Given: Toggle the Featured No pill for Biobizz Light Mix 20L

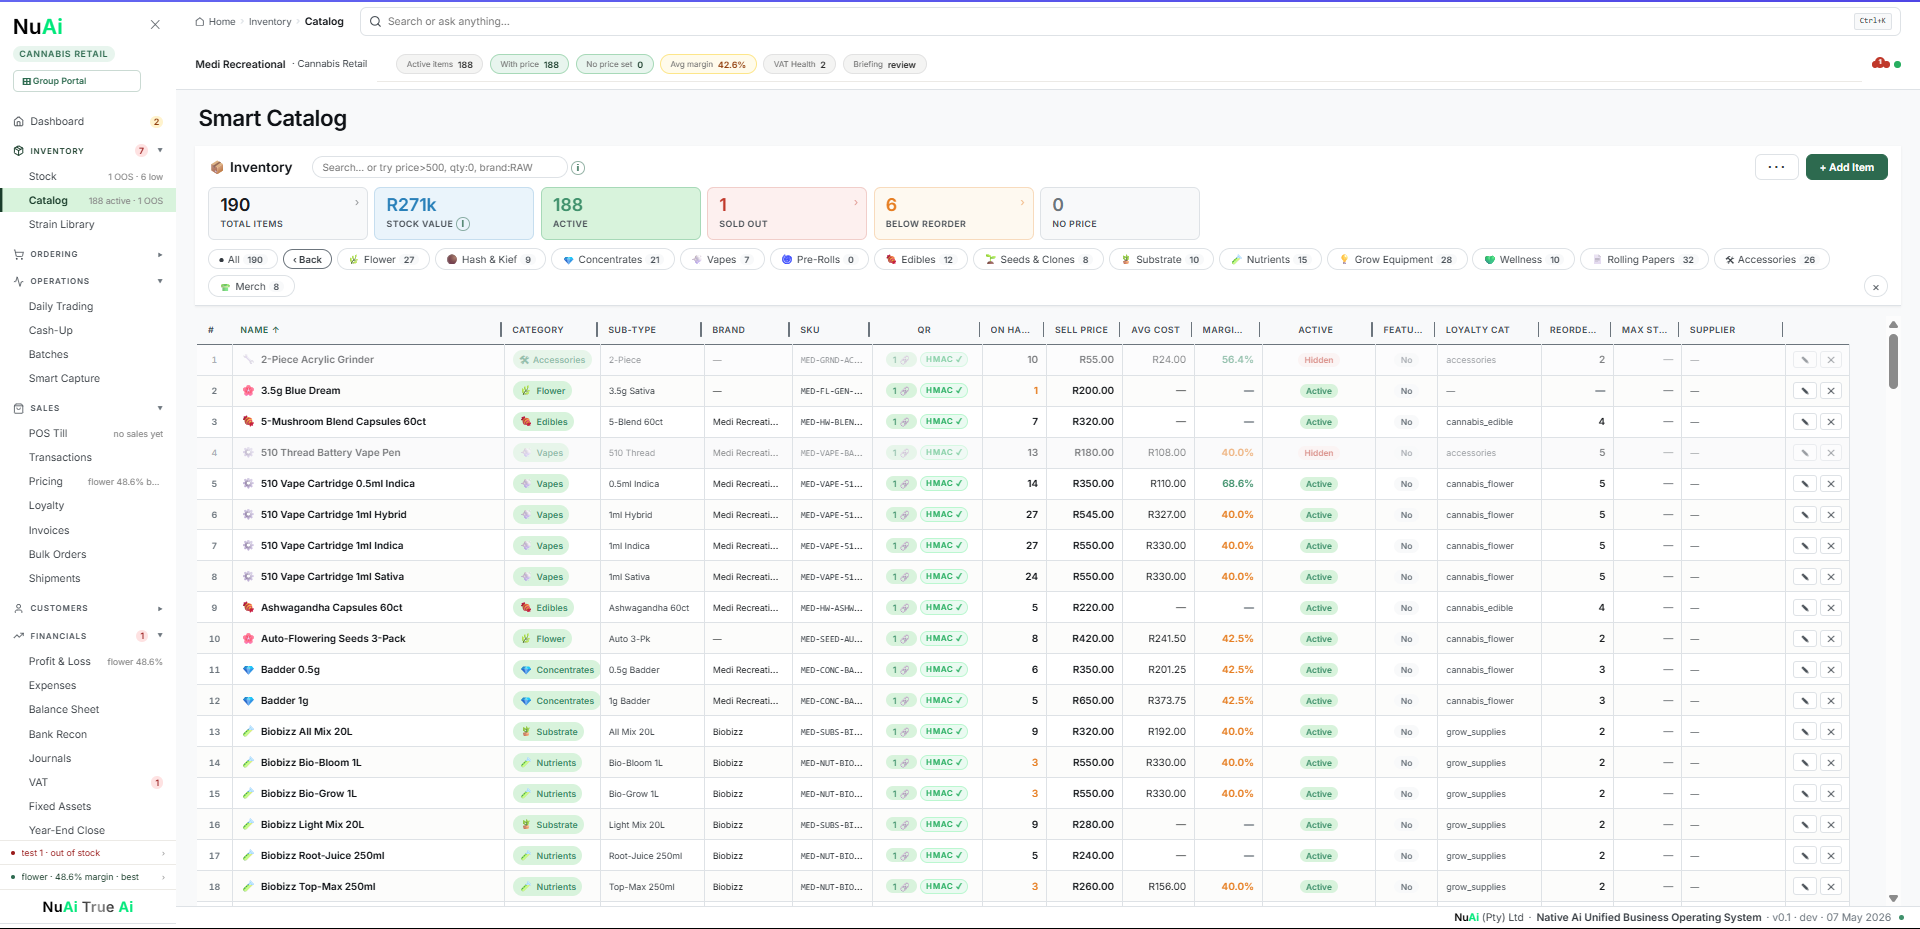Looking at the screenshot, I should click(x=1406, y=825).
